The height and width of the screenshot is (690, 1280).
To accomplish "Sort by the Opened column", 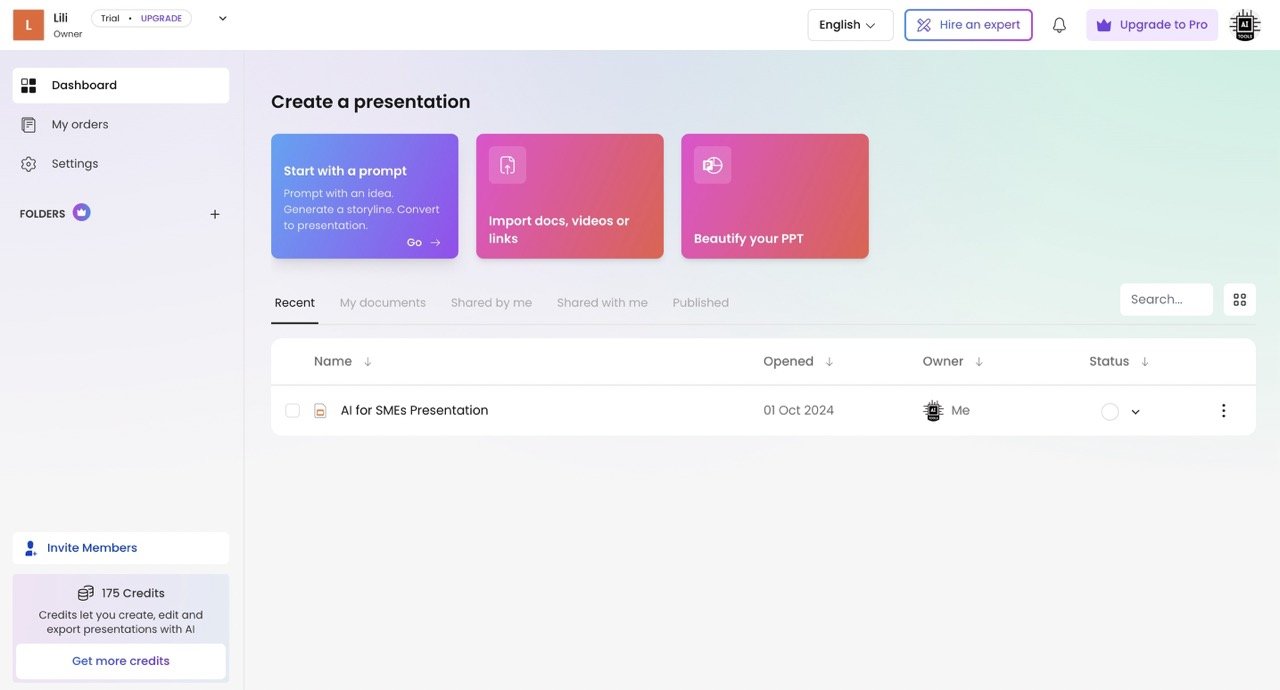I will pos(798,362).
